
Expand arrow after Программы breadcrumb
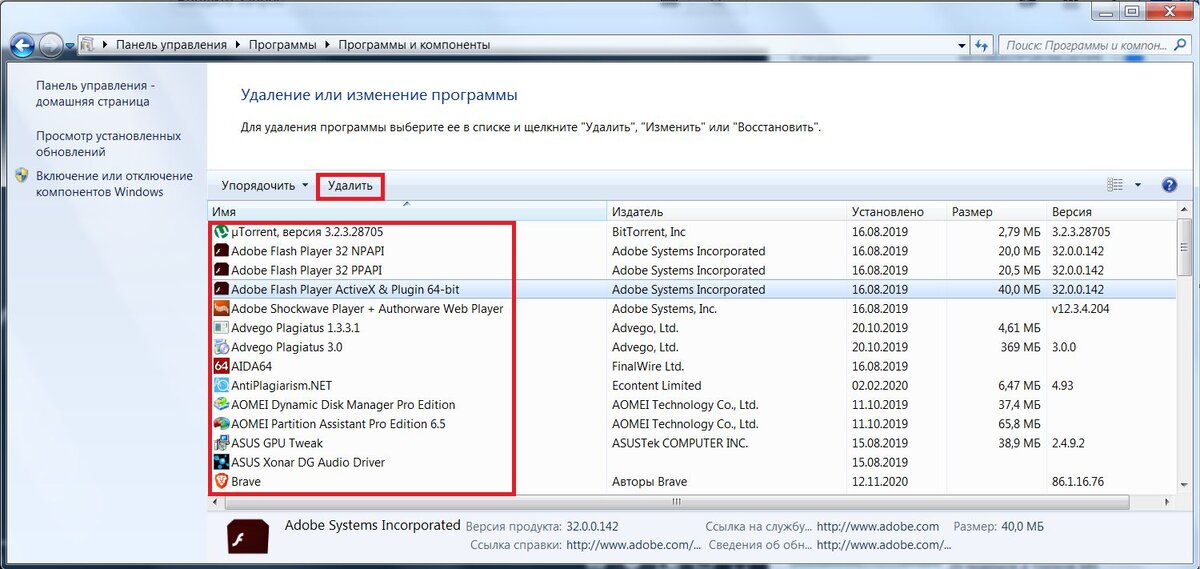click(x=326, y=45)
